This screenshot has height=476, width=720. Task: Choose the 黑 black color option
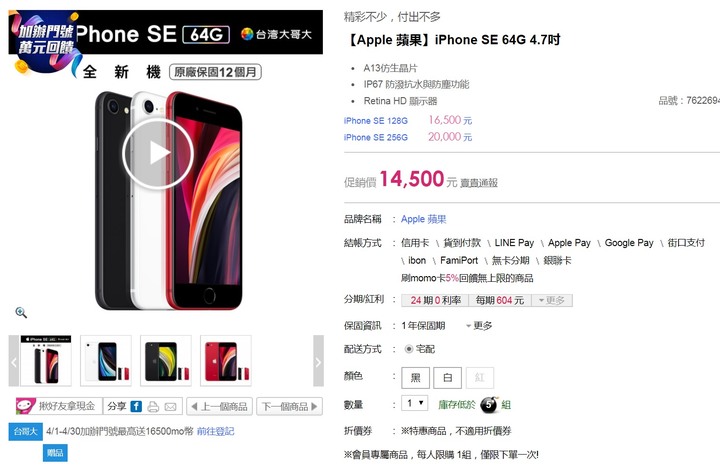pyautogui.click(x=416, y=378)
